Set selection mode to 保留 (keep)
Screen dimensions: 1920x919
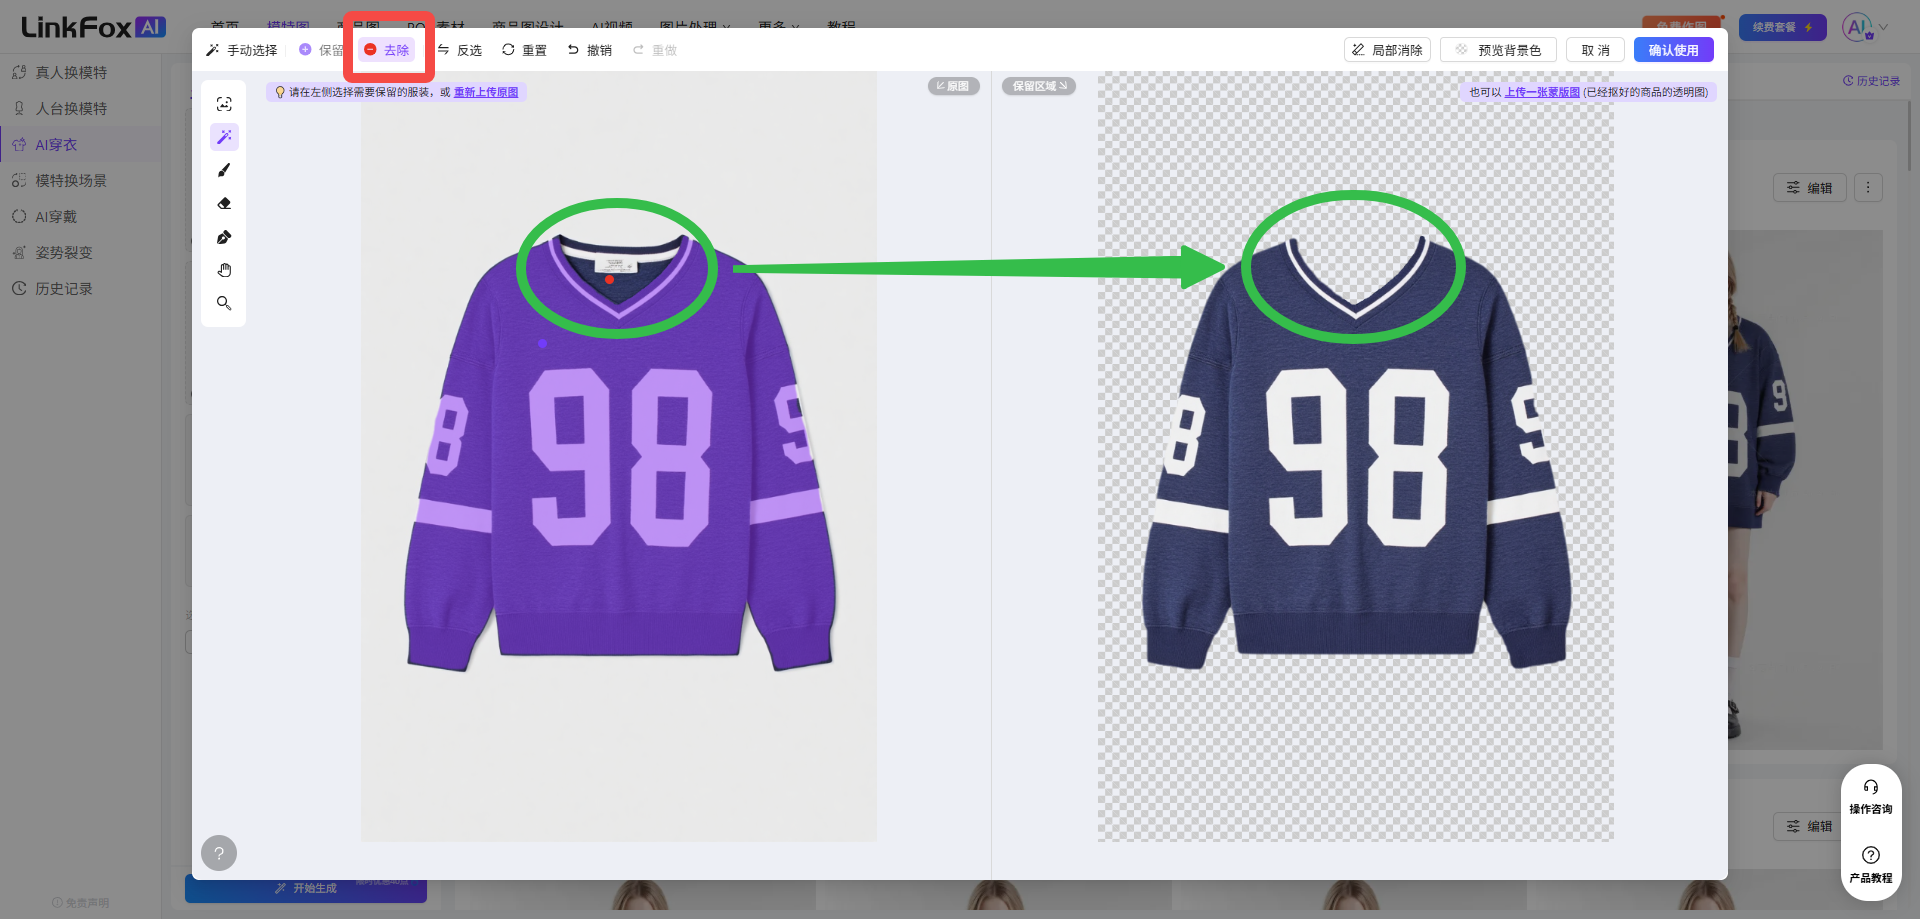click(x=321, y=50)
